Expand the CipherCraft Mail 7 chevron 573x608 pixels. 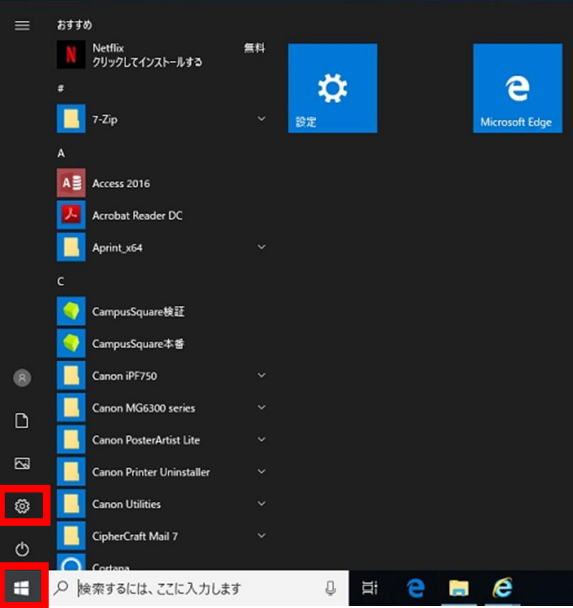click(262, 535)
